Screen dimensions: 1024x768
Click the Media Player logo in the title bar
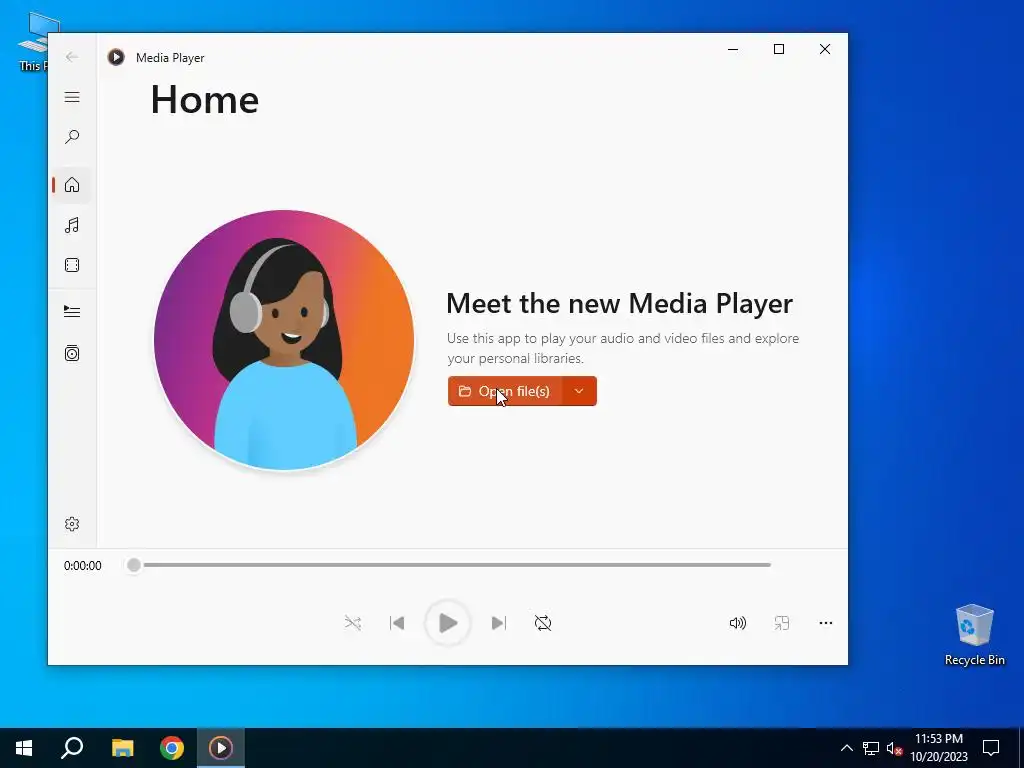point(116,57)
